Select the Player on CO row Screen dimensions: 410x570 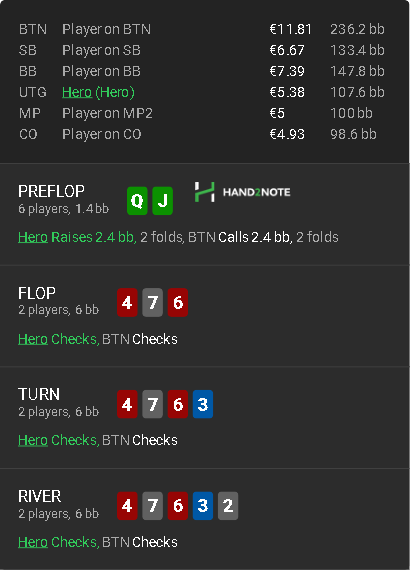coord(202,135)
